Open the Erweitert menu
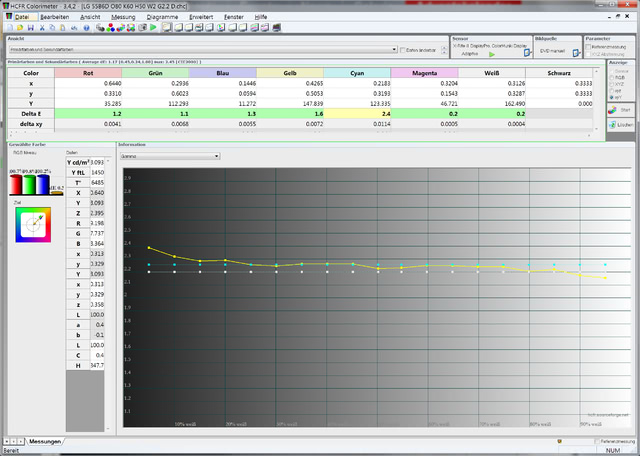 pyautogui.click(x=201, y=17)
